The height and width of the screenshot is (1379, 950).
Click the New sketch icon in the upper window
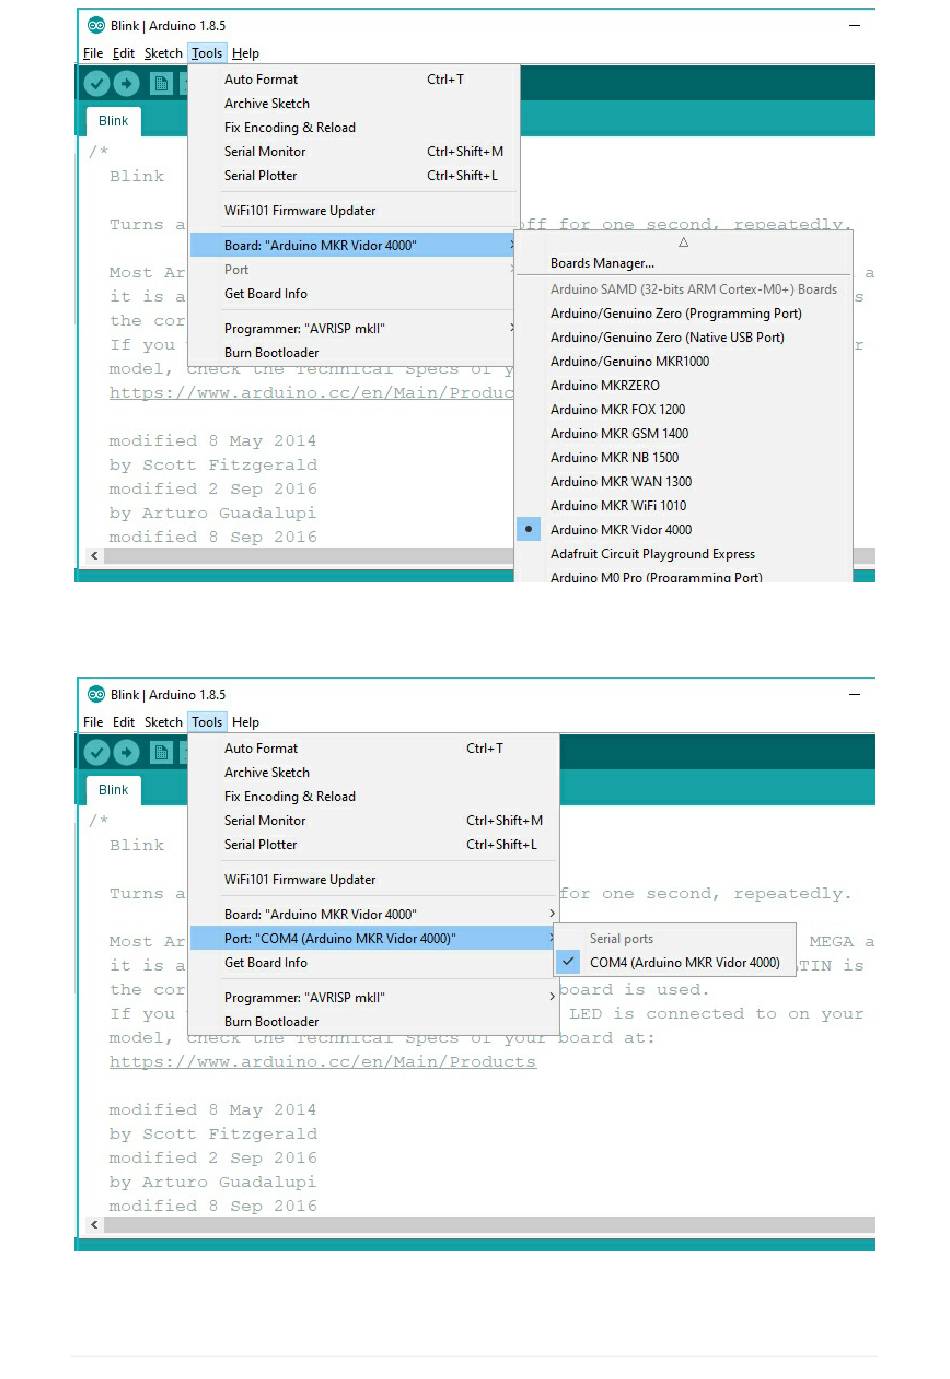click(160, 83)
